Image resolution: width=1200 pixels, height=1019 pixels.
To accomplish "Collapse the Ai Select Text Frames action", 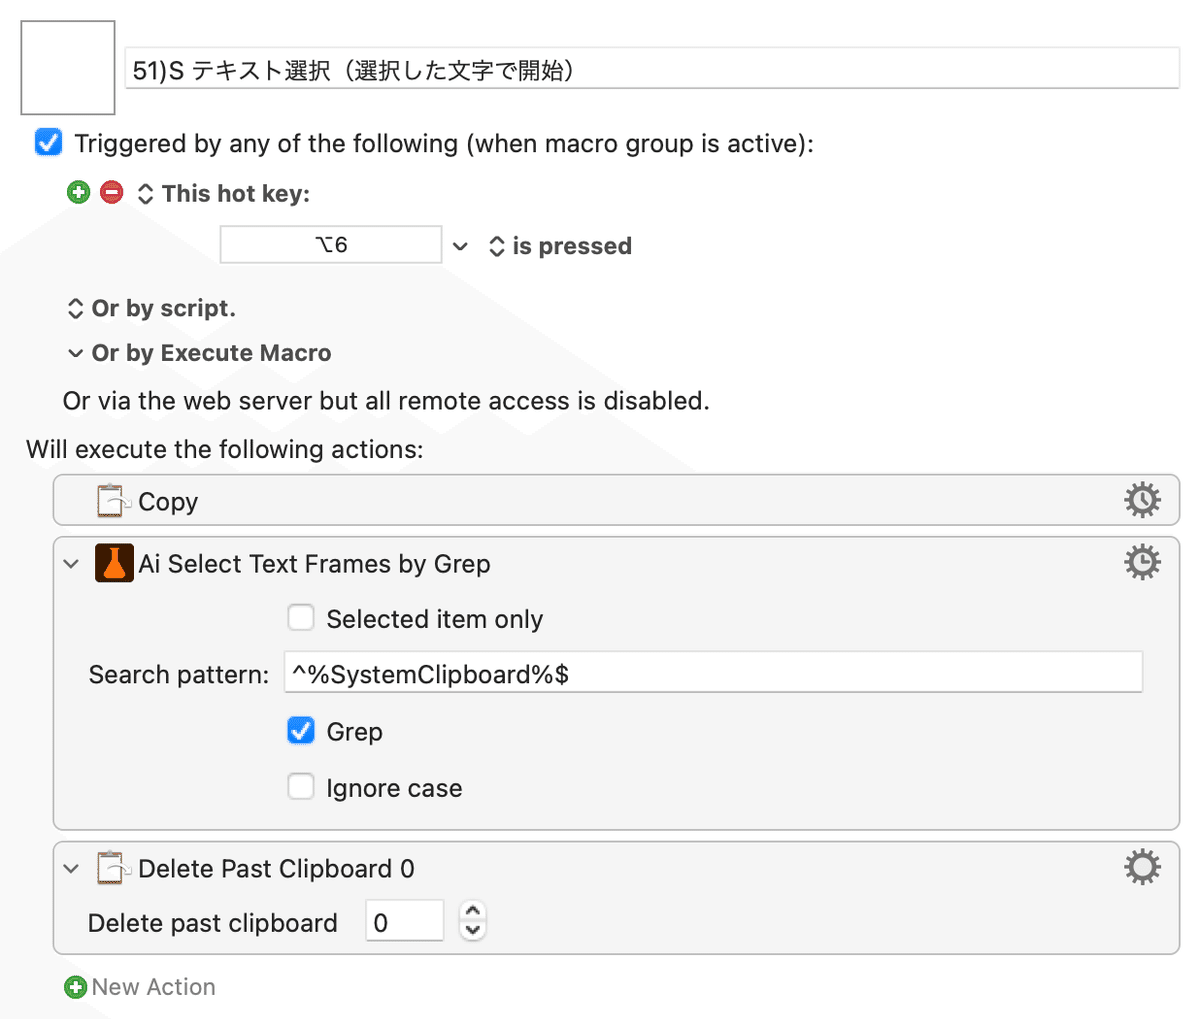I will (x=71, y=564).
